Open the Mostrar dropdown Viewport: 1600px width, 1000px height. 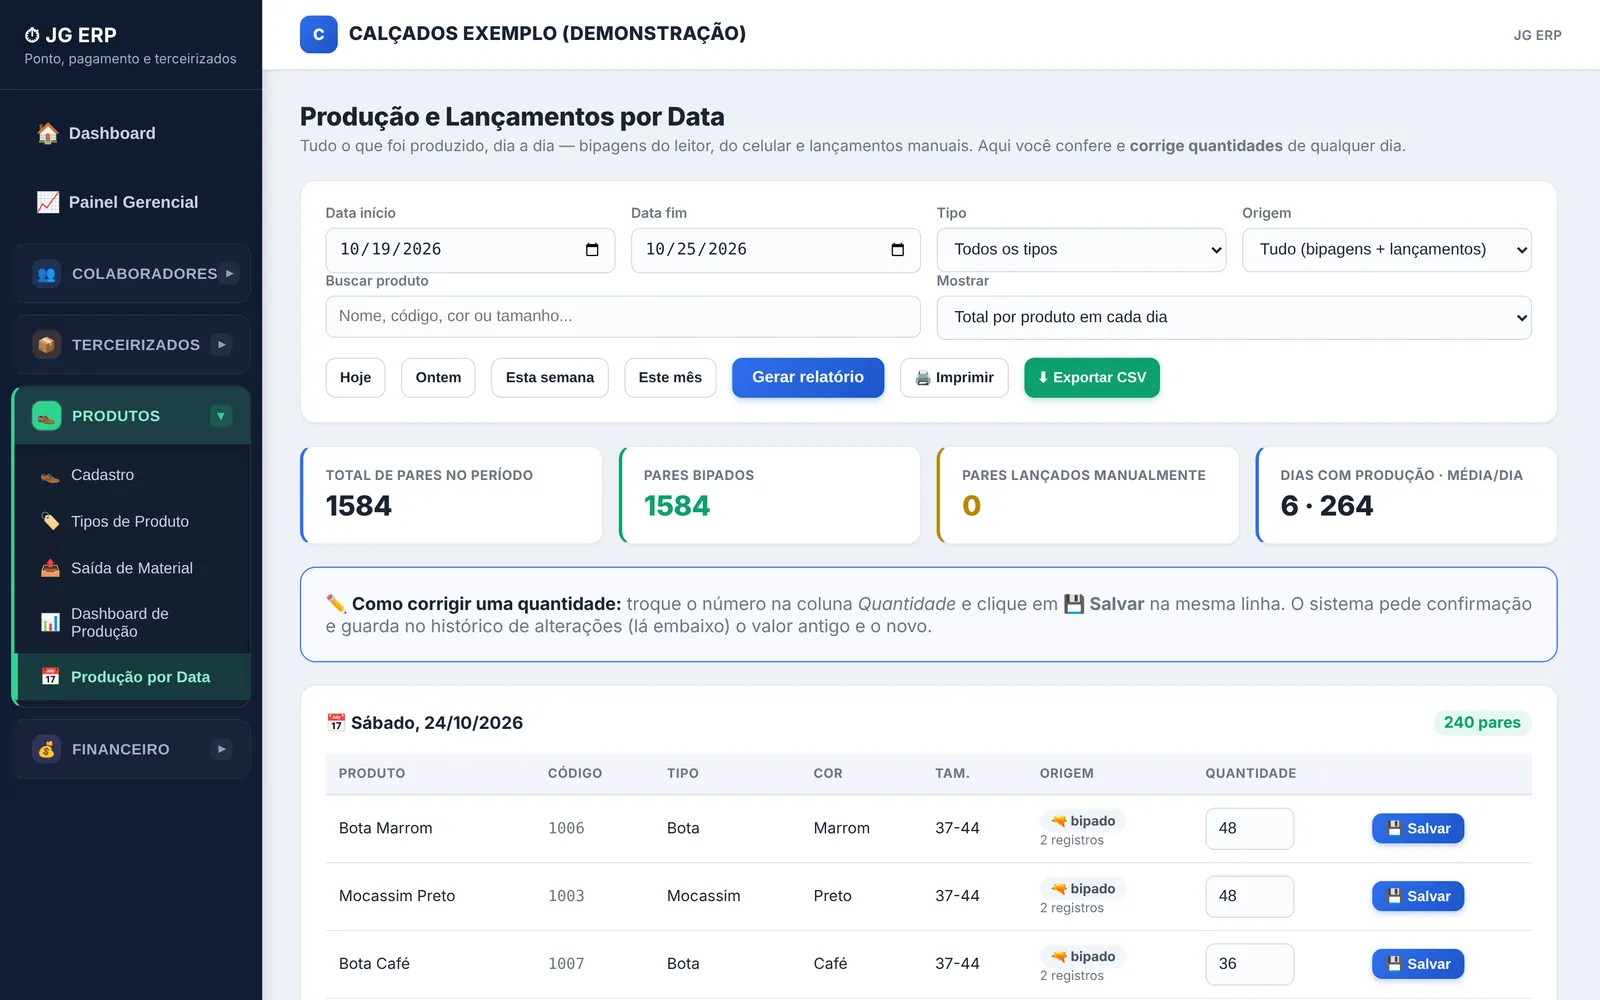[1234, 317]
